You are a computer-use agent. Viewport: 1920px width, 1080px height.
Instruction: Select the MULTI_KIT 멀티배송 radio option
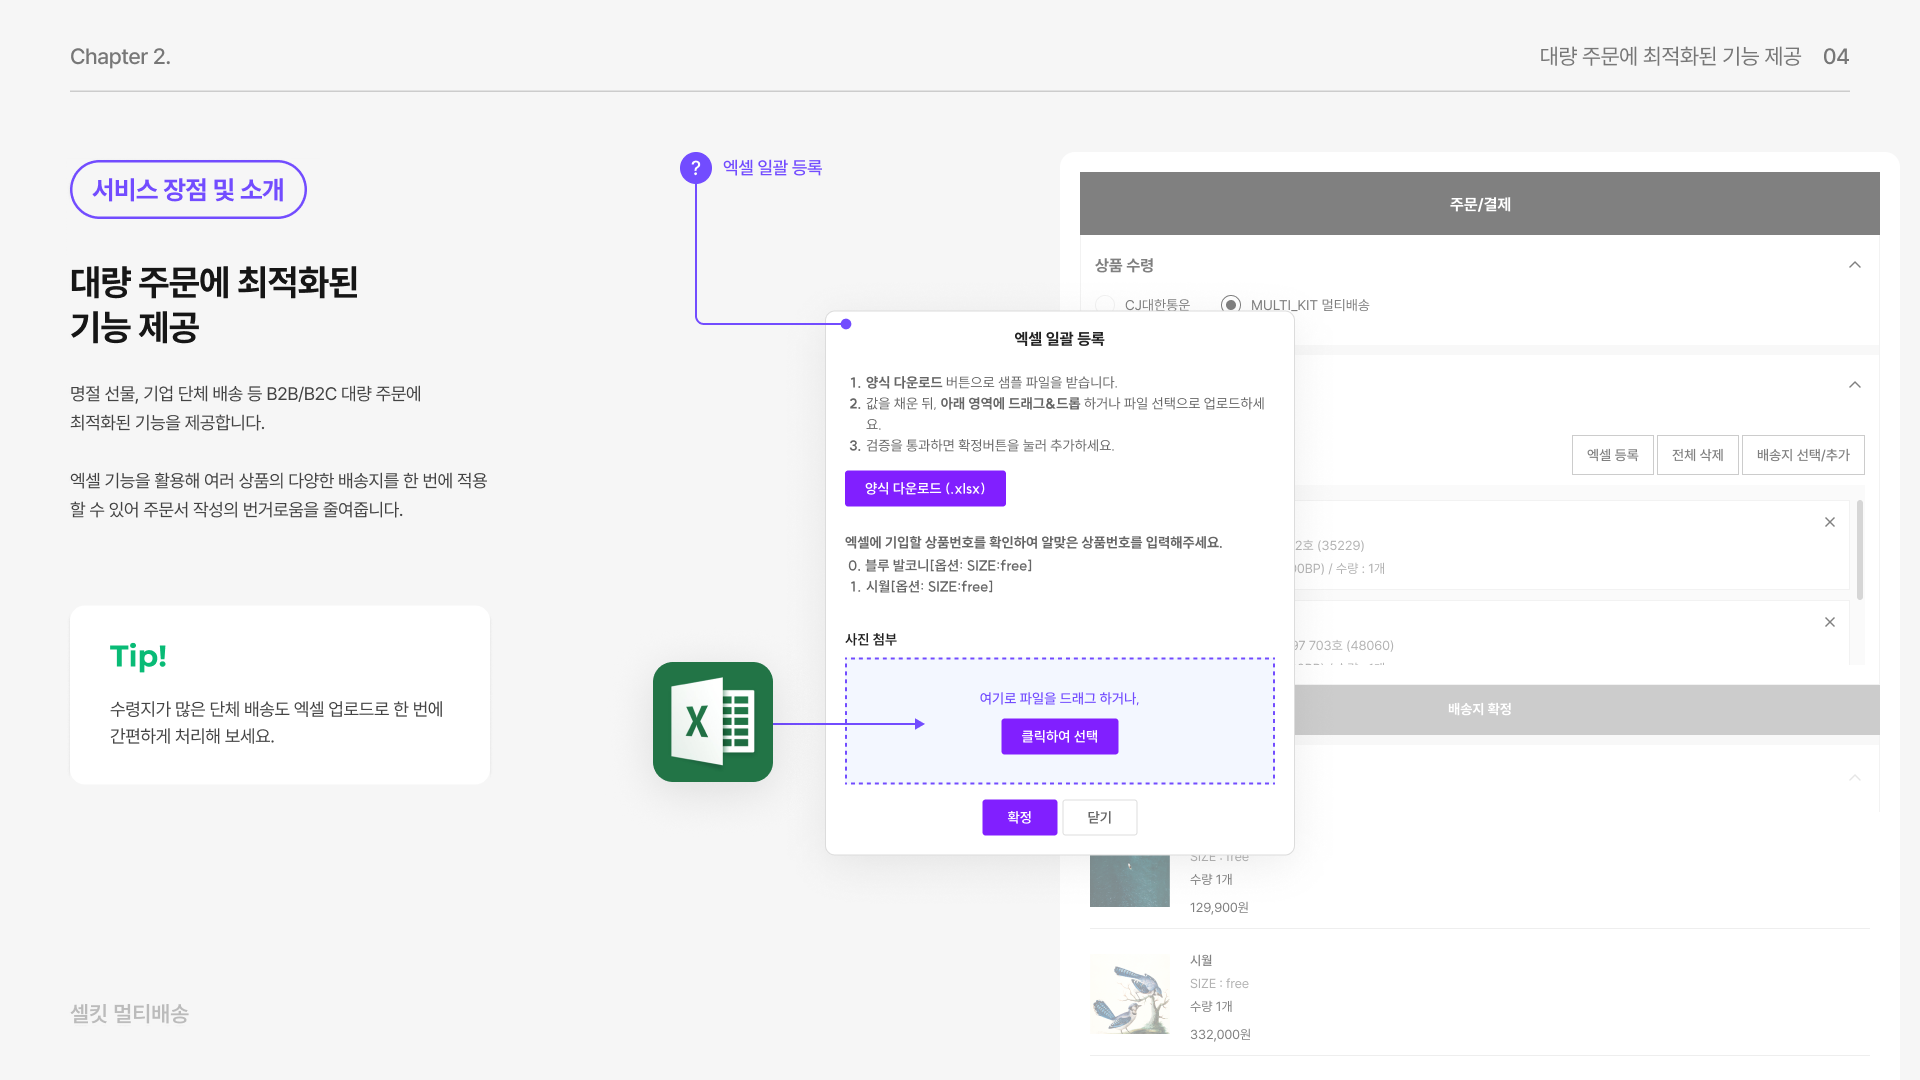tap(1231, 304)
